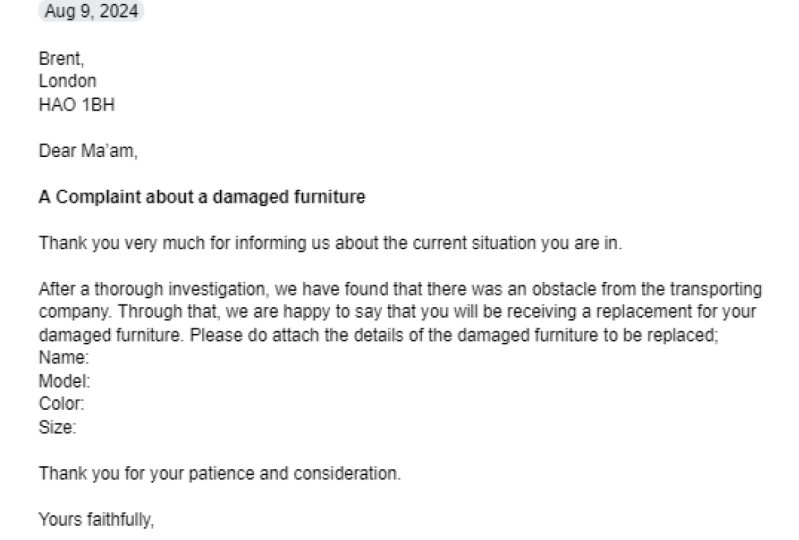Place cursor after the 'Color:' field label

point(87,403)
